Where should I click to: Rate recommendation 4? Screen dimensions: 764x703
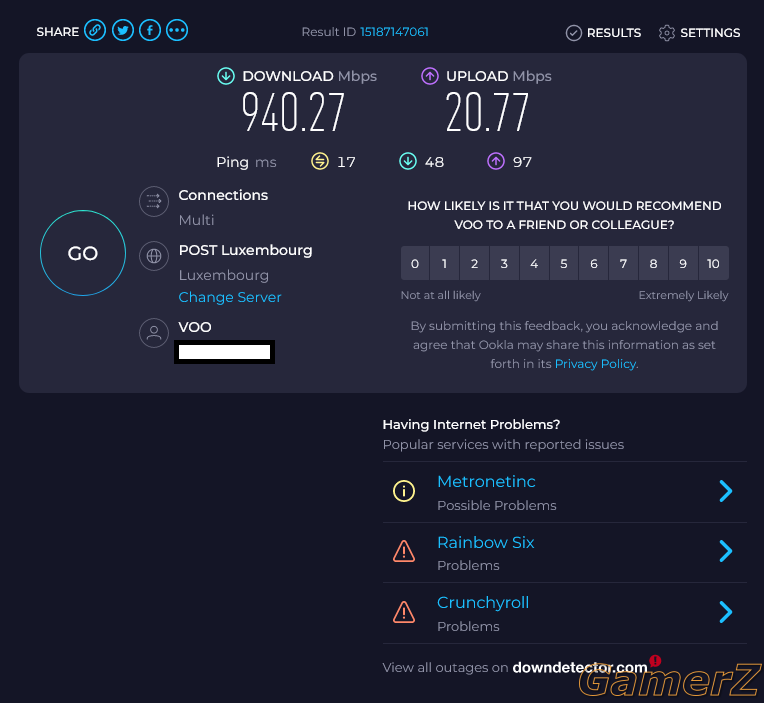tap(534, 264)
